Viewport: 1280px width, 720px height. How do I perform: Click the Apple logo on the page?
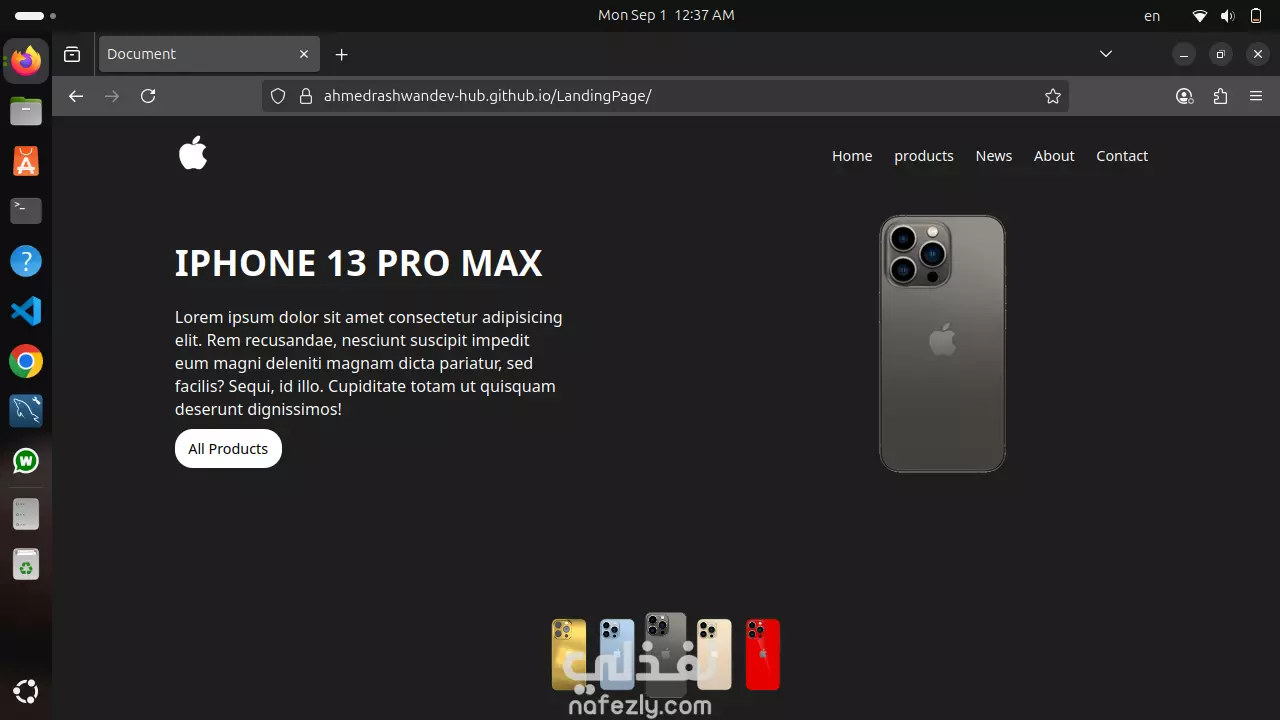pos(193,153)
